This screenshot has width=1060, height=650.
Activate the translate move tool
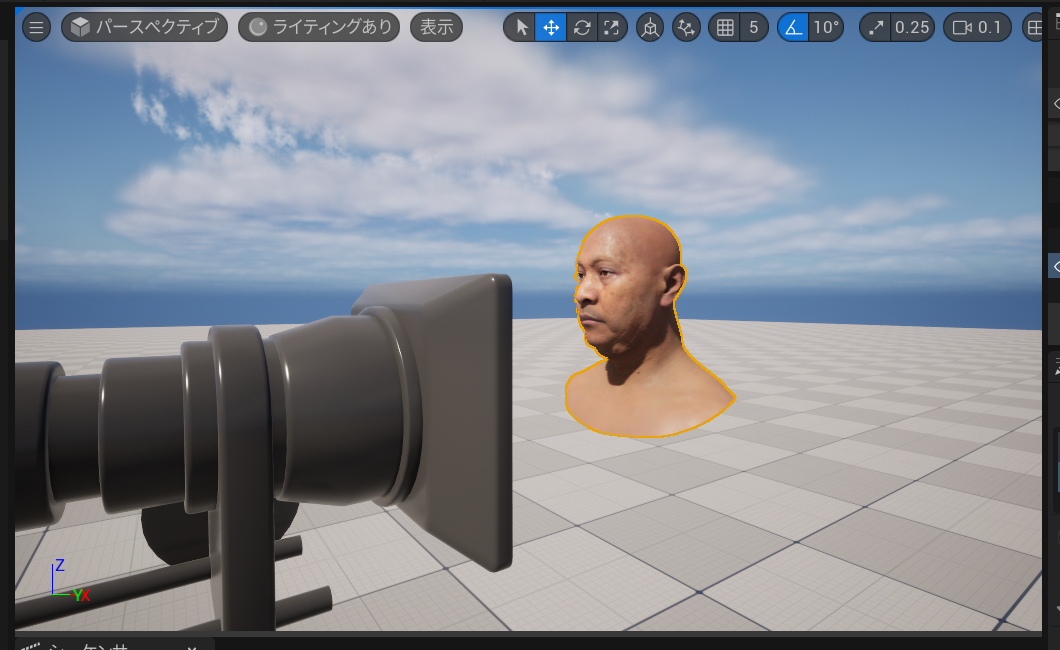tap(550, 27)
